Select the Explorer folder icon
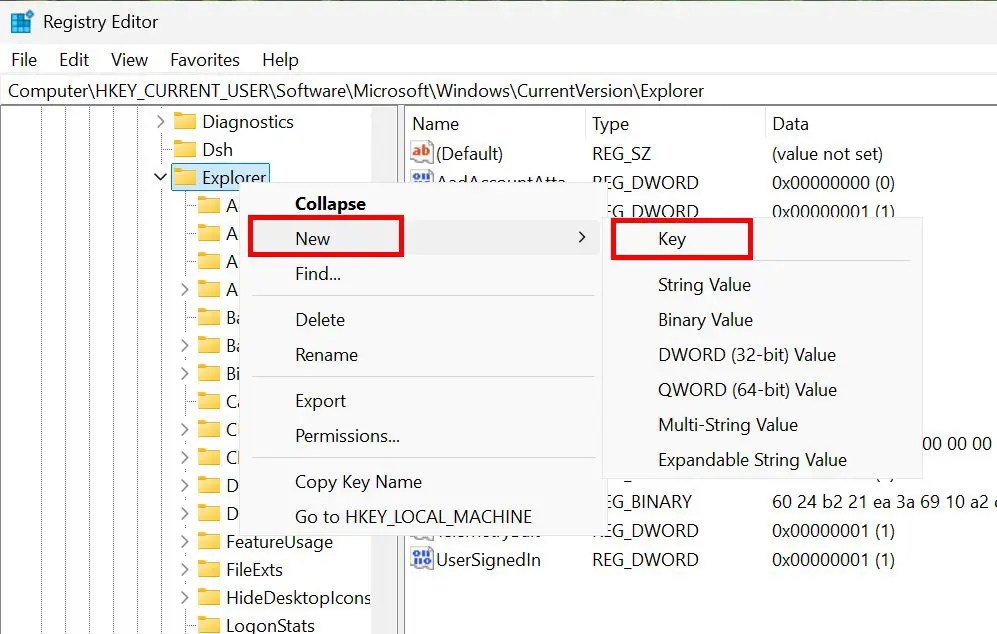This screenshot has height=634, width=997. [185, 177]
